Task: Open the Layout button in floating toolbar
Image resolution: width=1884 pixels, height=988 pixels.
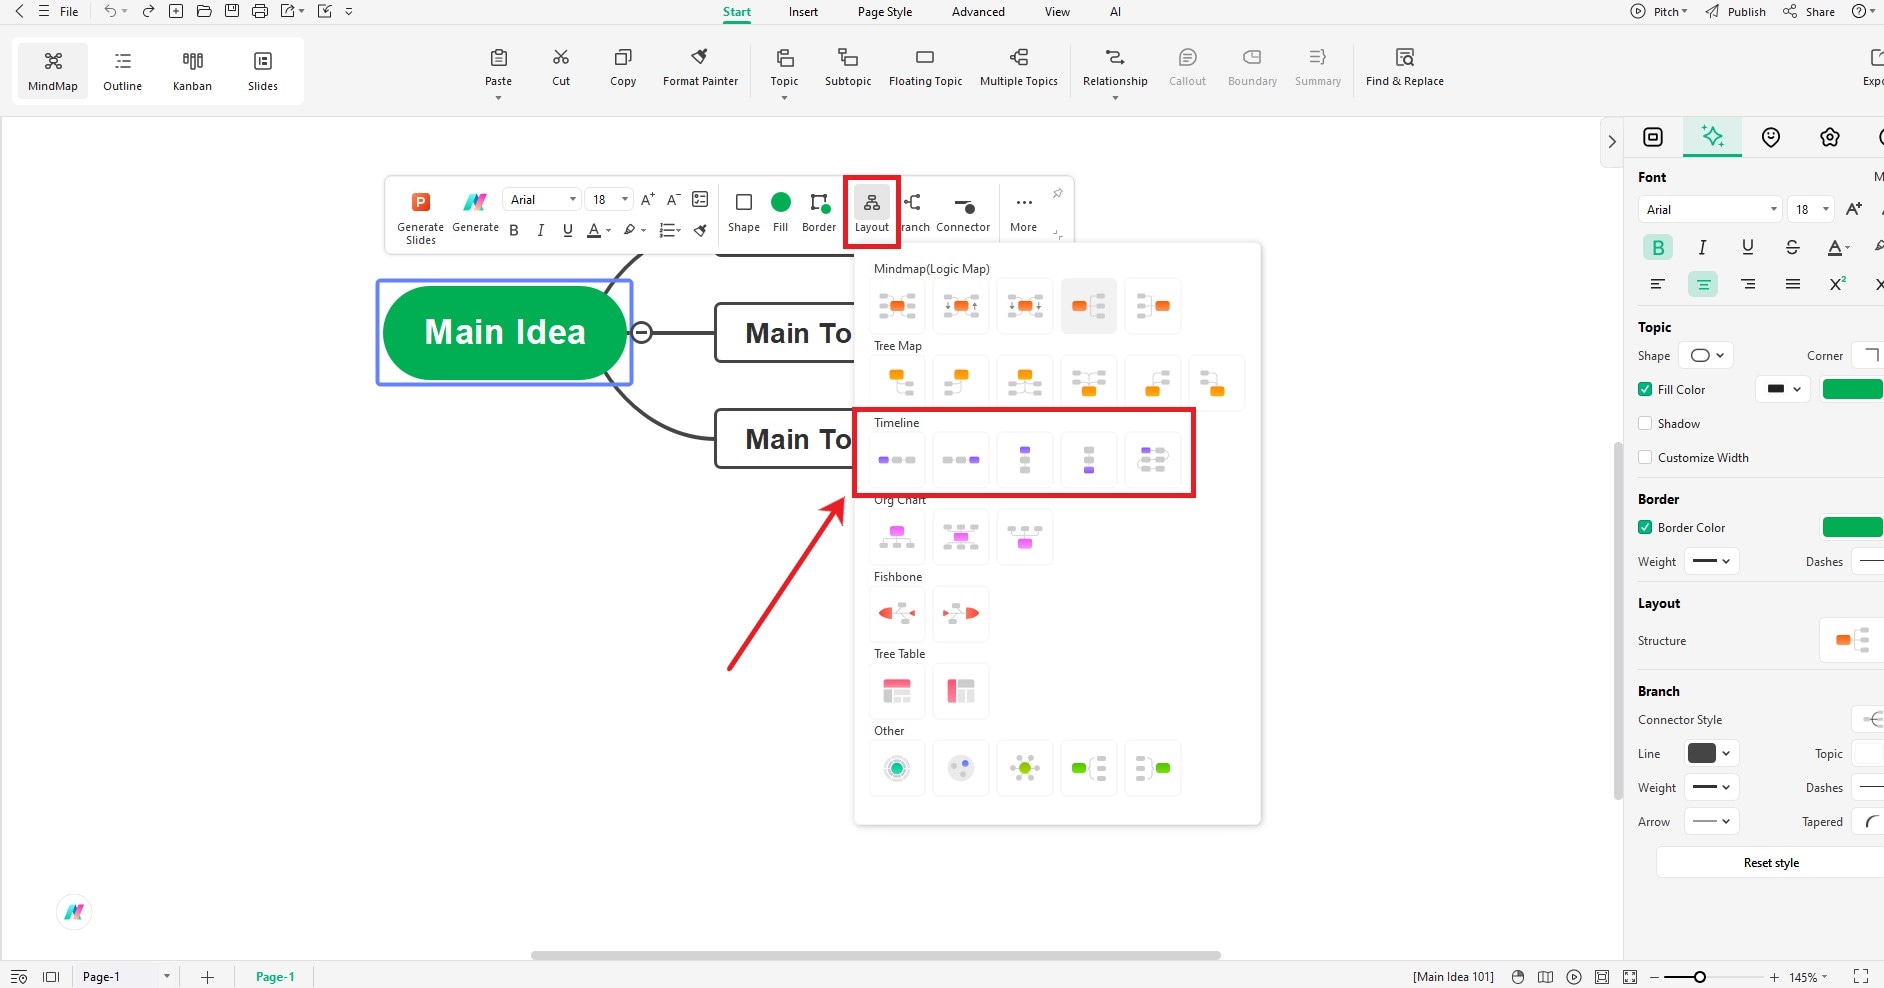Action: [872, 212]
